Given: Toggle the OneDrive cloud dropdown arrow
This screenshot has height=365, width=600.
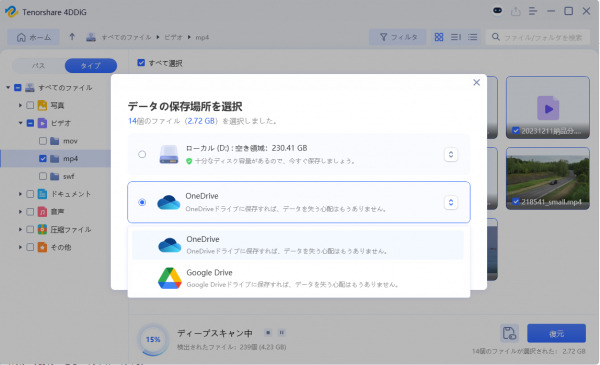Looking at the screenshot, I should click(451, 202).
